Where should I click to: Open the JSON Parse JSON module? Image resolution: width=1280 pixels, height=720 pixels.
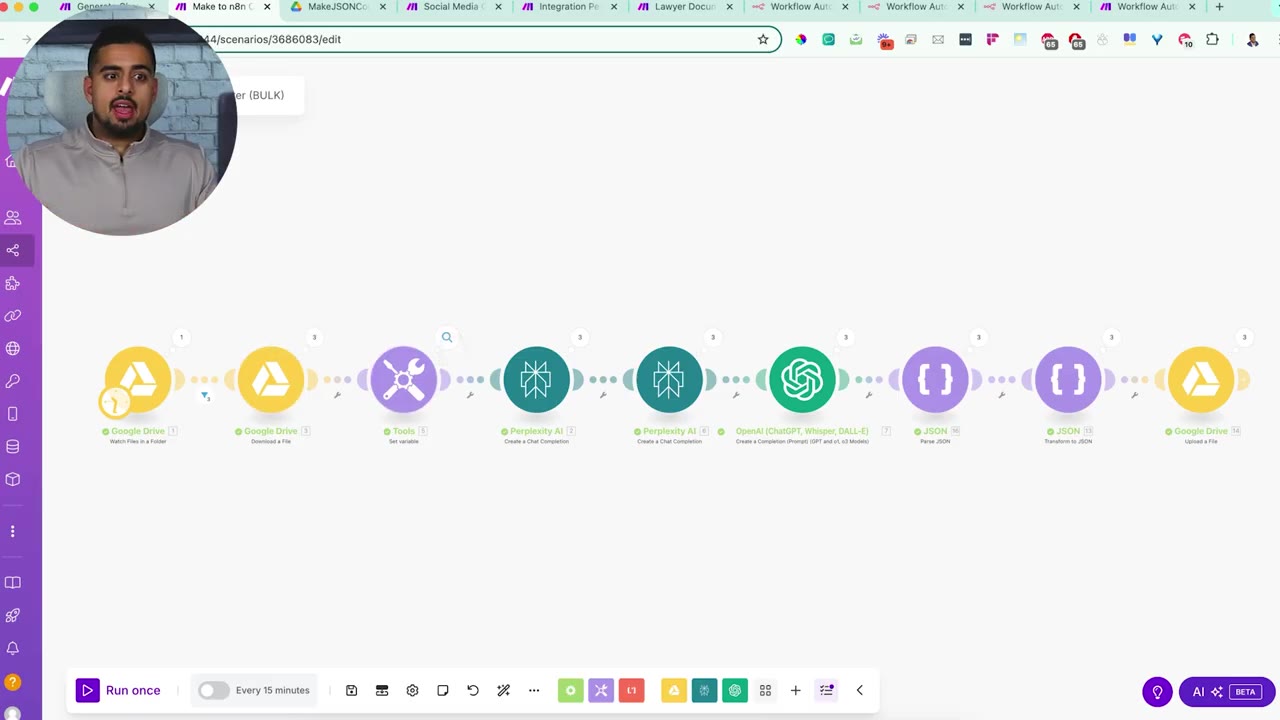(935, 379)
